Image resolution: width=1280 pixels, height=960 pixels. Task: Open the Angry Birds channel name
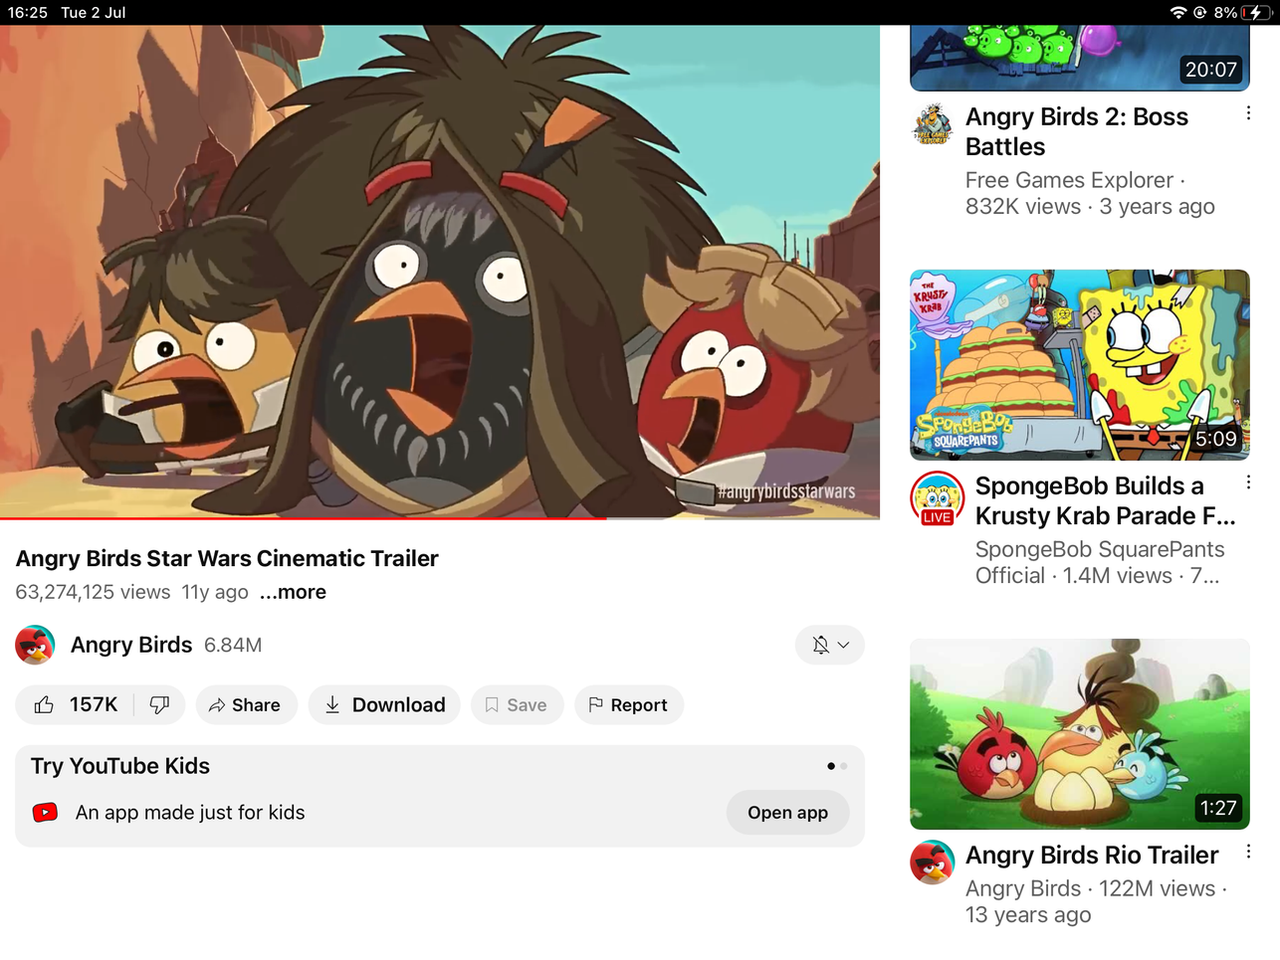(x=131, y=645)
